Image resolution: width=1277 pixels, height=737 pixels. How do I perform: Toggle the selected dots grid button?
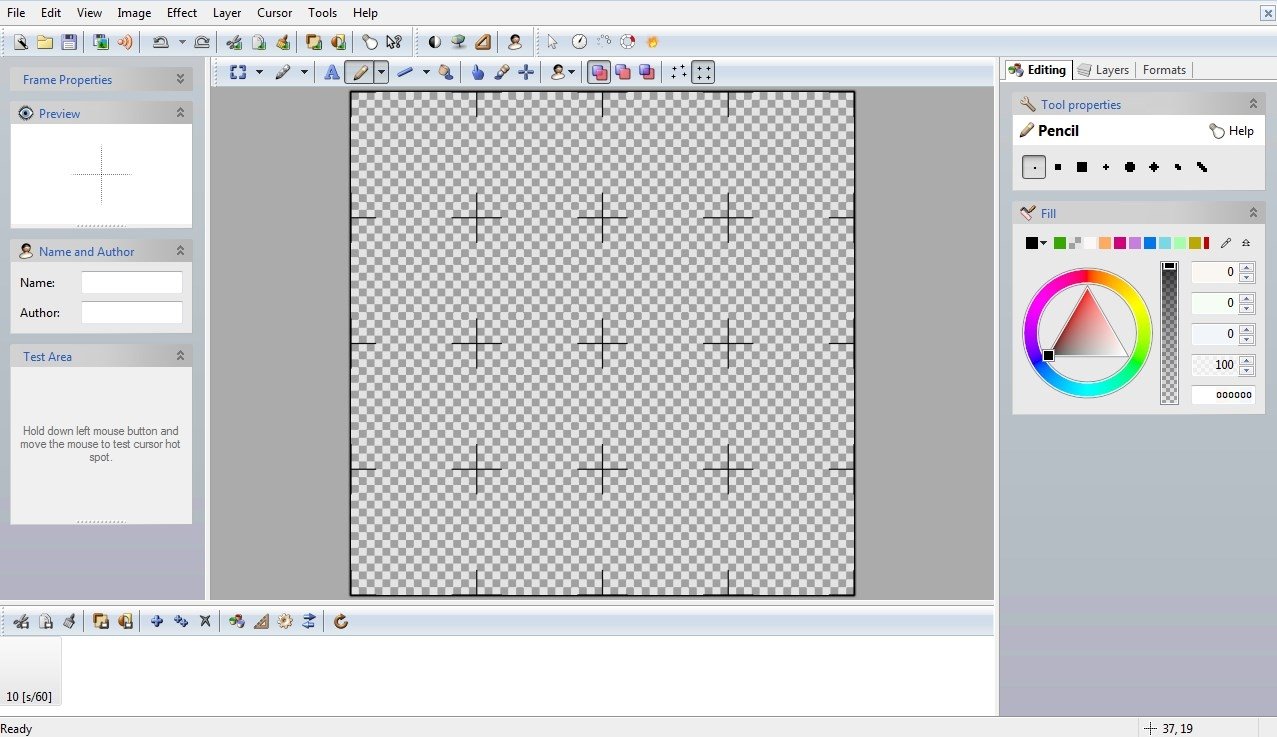703,72
